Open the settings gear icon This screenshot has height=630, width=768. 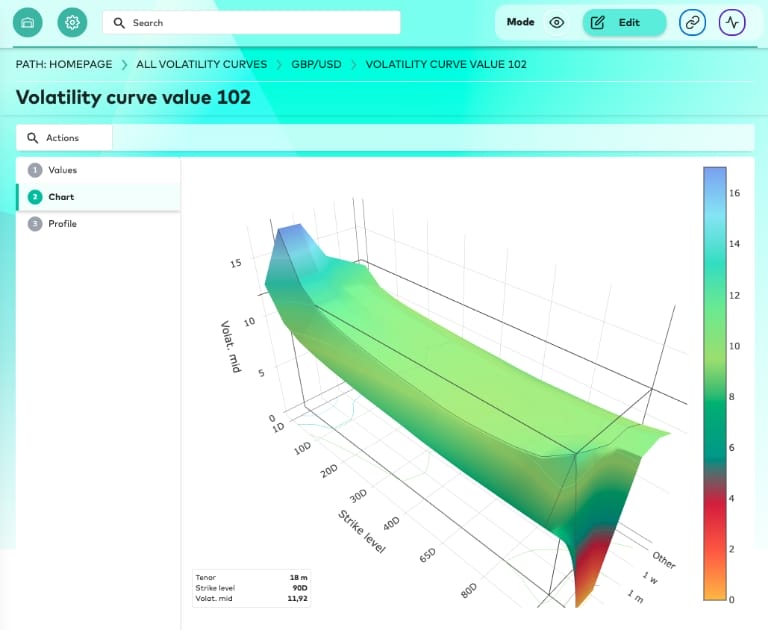coord(72,22)
